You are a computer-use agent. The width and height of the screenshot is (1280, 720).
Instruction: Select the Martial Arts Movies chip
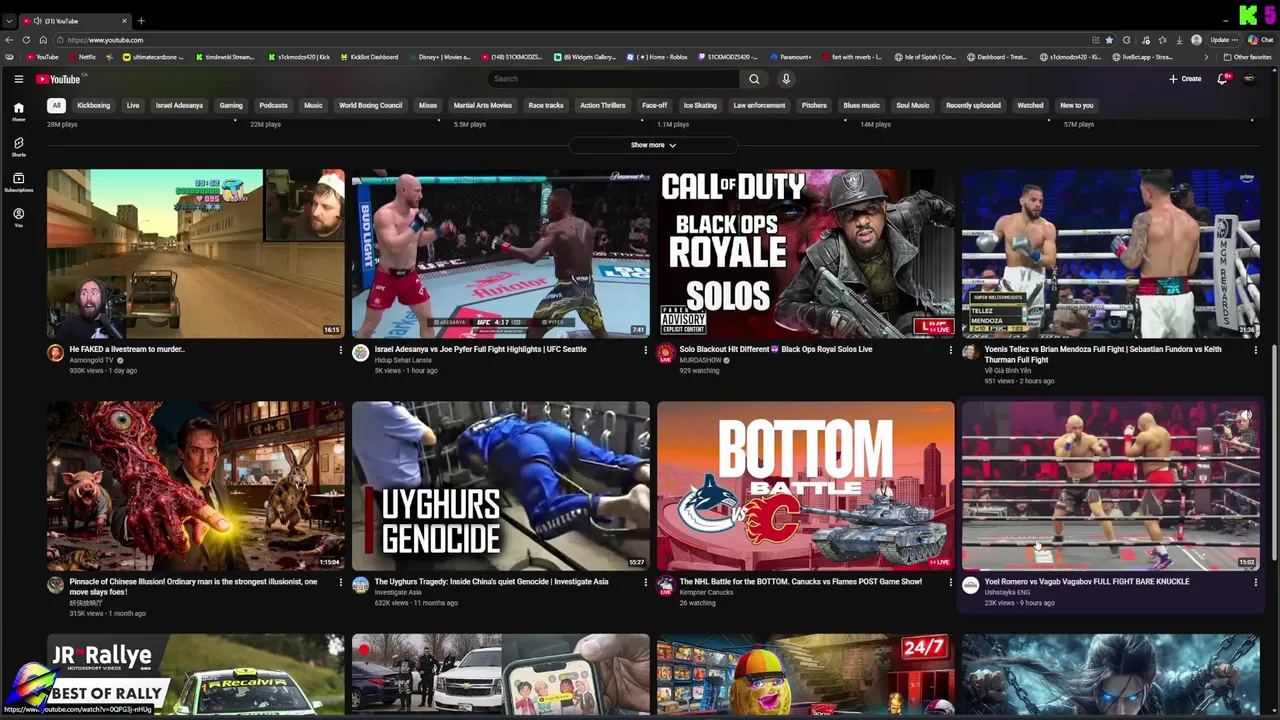pyautogui.click(x=482, y=105)
